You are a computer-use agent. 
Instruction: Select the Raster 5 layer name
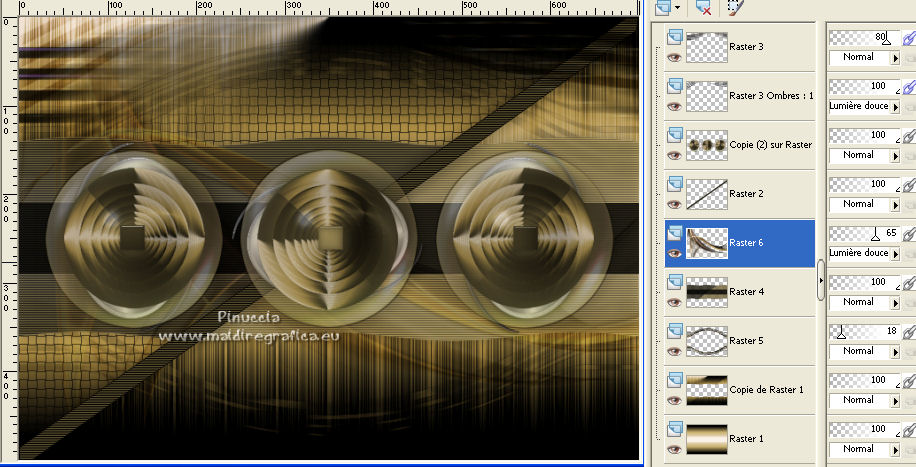(x=747, y=341)
